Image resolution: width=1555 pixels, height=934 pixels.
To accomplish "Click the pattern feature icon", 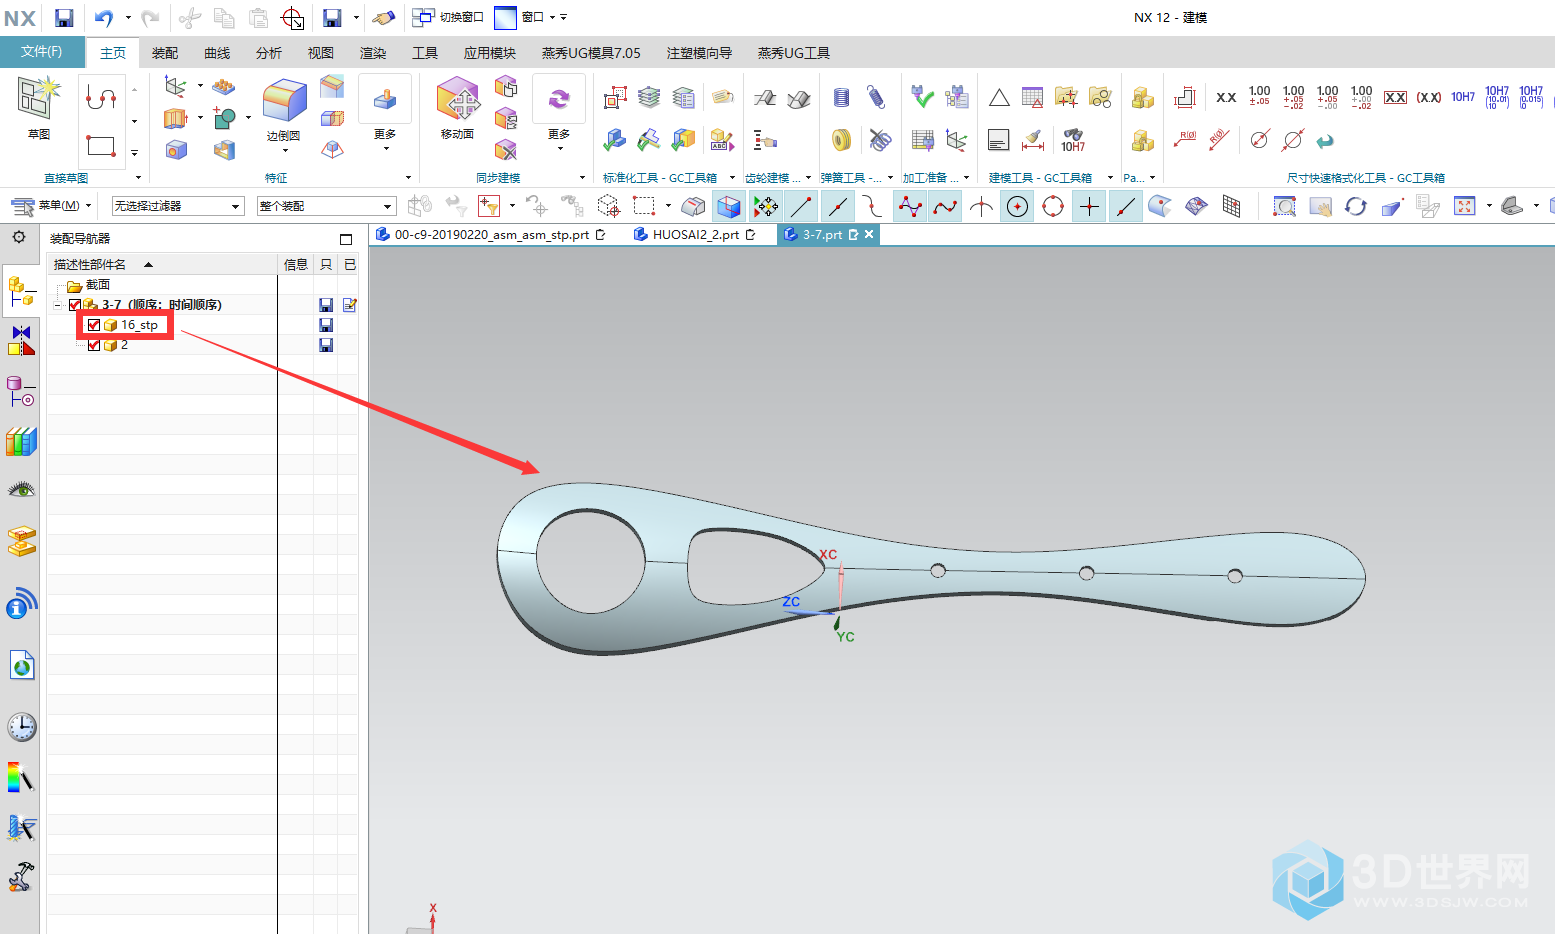I will point(224,87).
